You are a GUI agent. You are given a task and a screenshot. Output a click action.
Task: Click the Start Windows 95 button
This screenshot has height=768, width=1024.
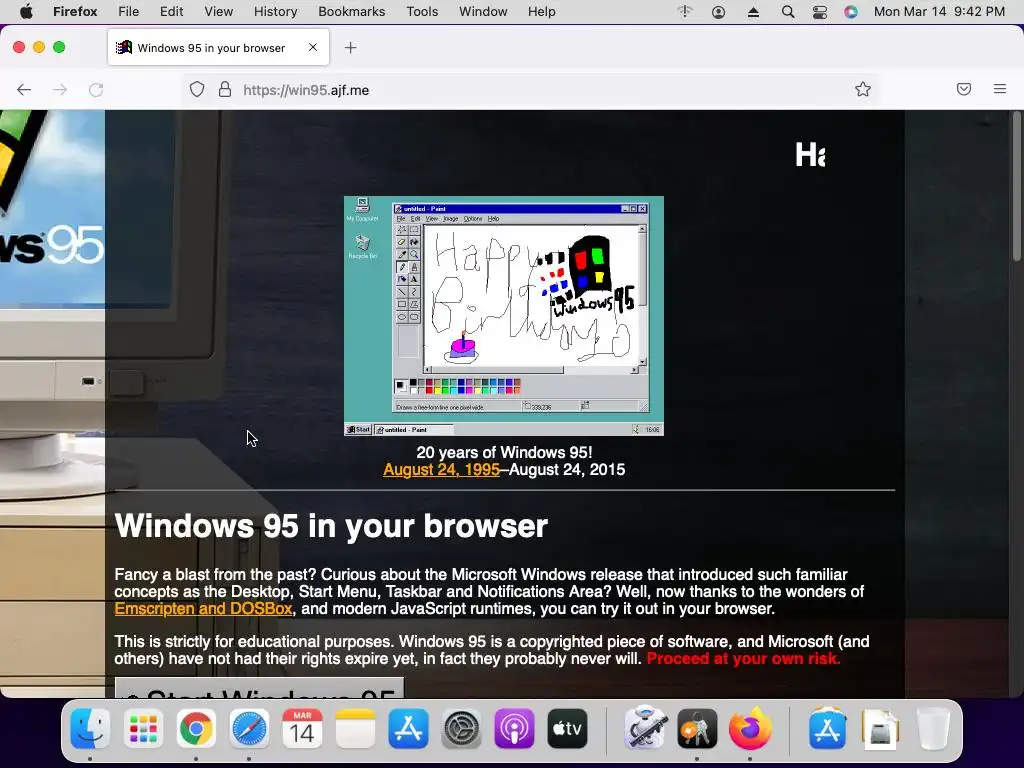click(259, 688)
